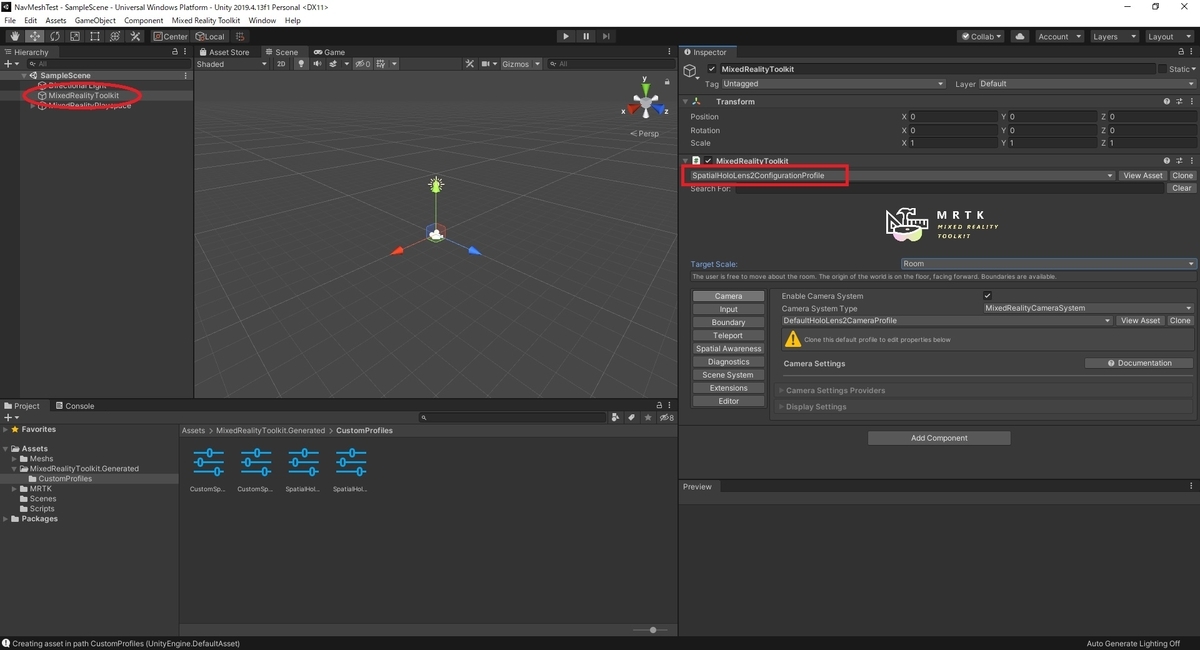Select the Input settings tab
Viewport: 1200px width, 650px height.
click(728, 309)
